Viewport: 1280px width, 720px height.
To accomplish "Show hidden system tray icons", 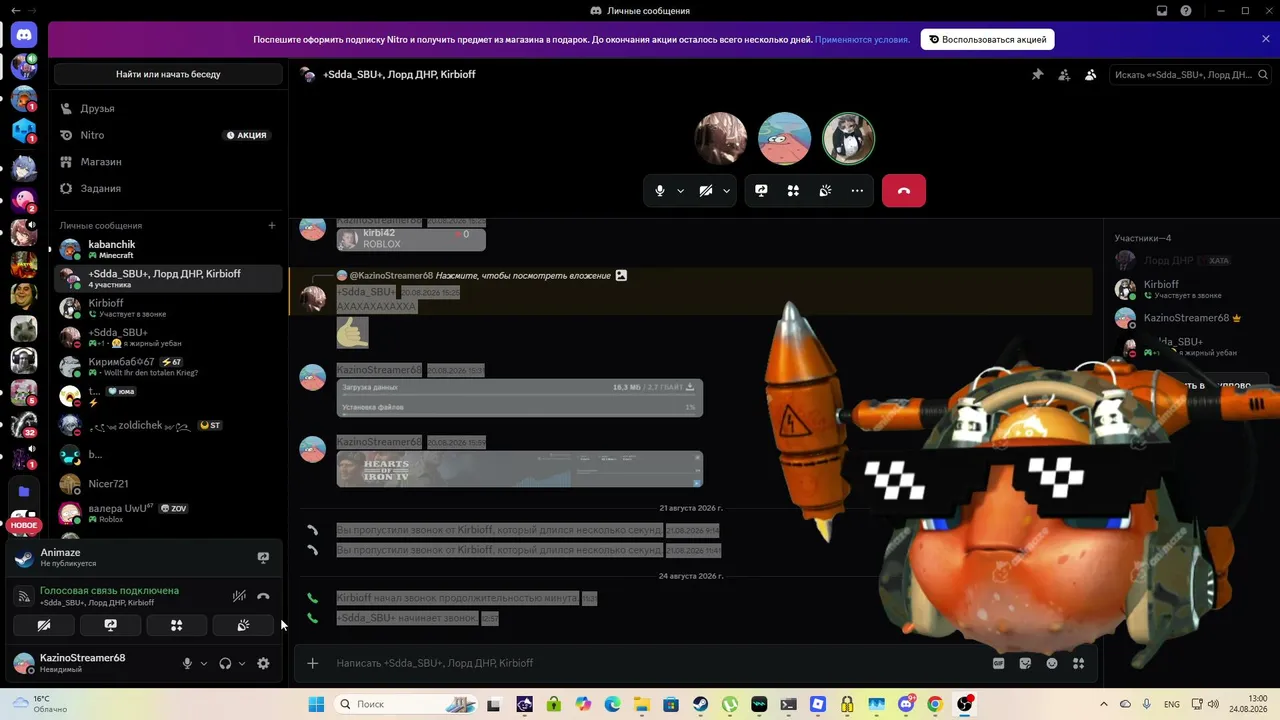I will 1104,704.
